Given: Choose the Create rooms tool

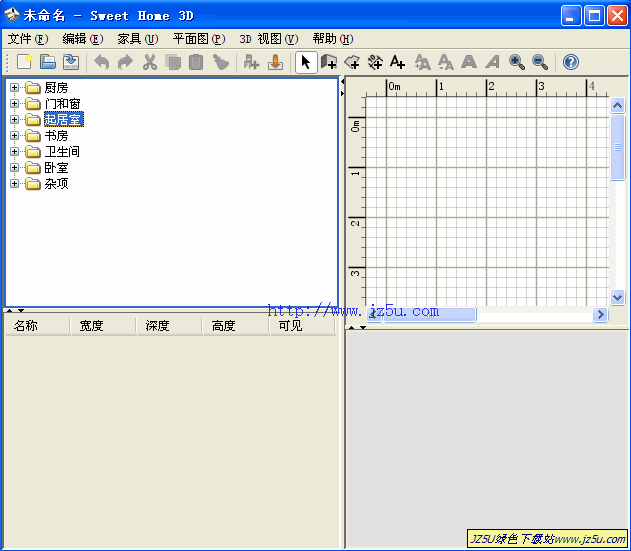Looking at the screenshot, I should coord(352,62).
